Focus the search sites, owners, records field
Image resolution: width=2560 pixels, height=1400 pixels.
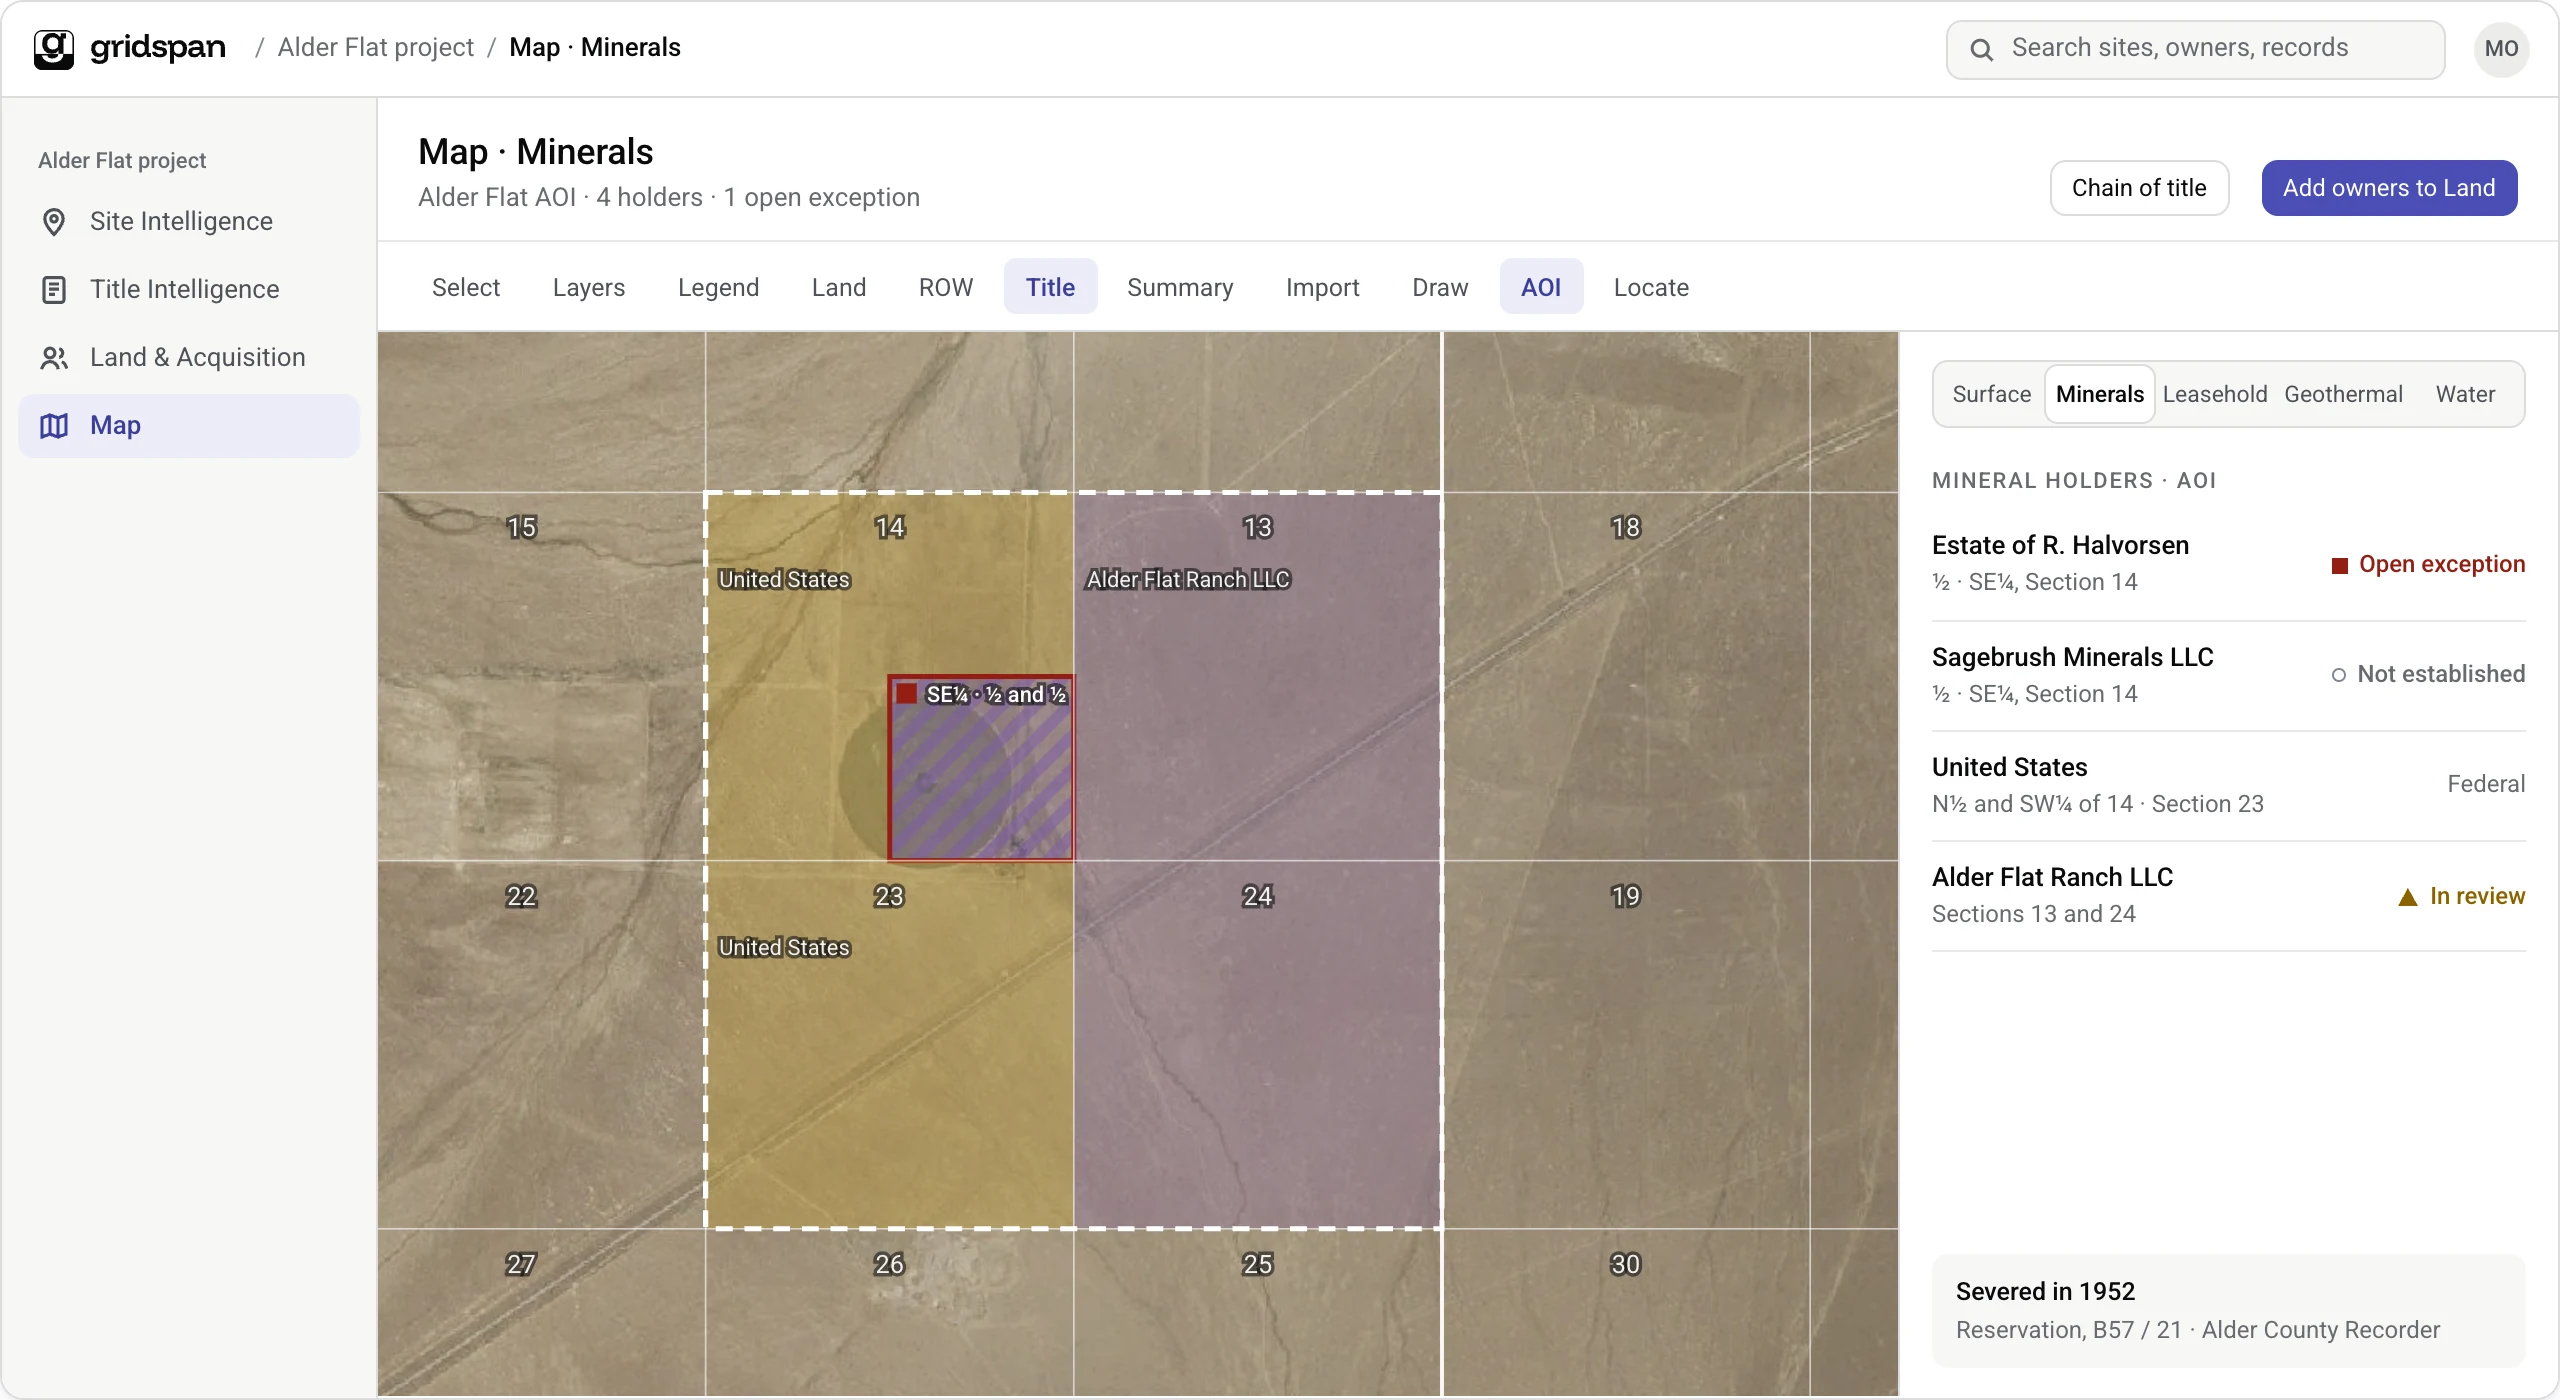click(x=2195, y=49)
